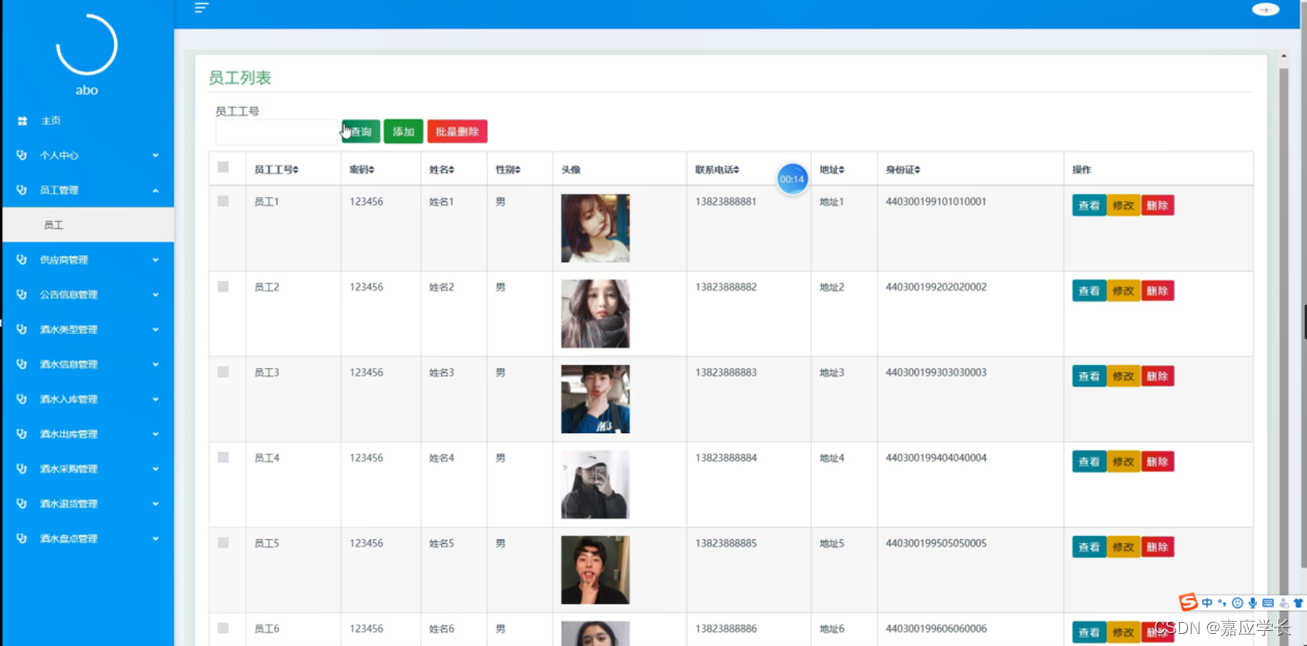The width and height of the screenshot is (1307, 646).
Task: Open the user avatar badge in the top-right header
Action: click(1265, 9)
